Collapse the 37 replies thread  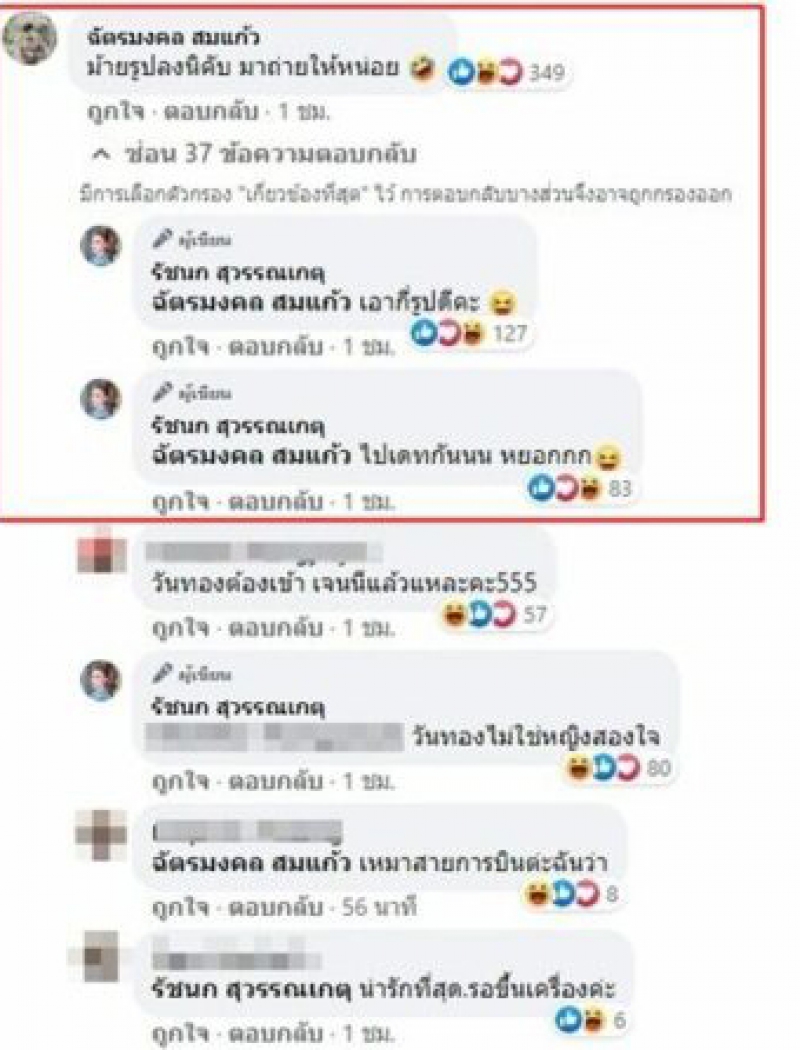(254, 155)
